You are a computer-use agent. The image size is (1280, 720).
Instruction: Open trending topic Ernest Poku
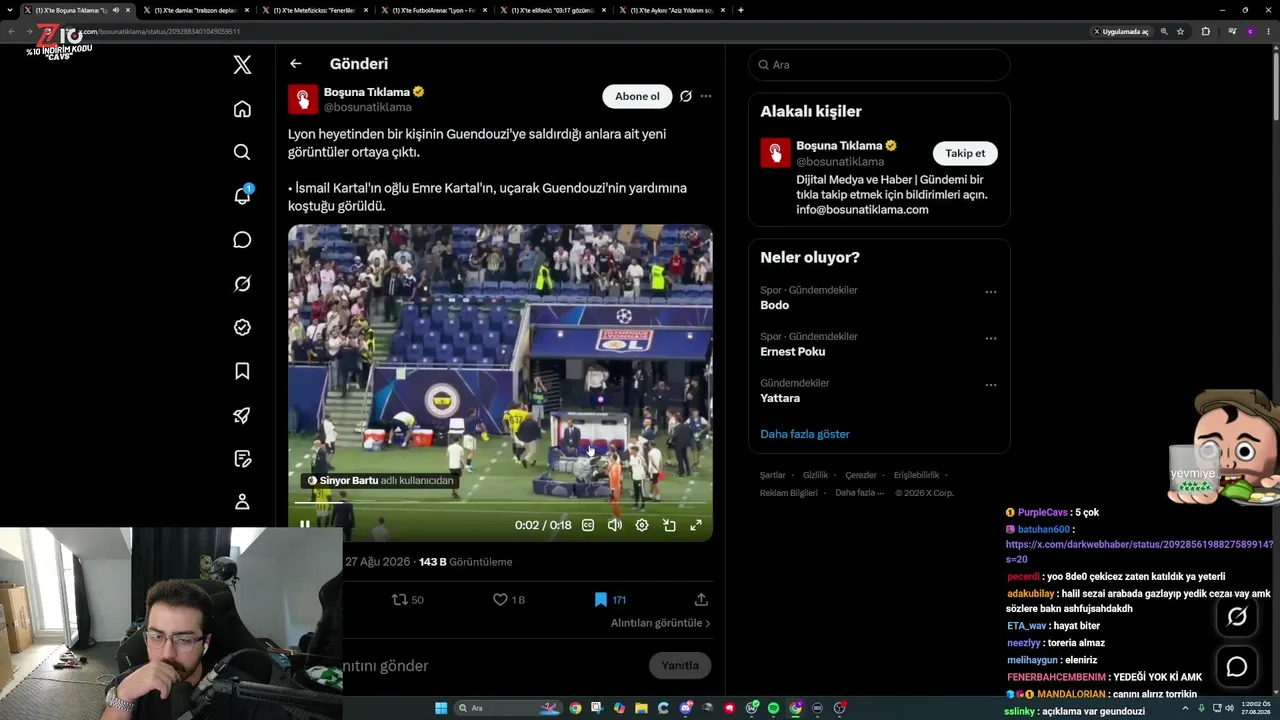(x=793, y=352)
